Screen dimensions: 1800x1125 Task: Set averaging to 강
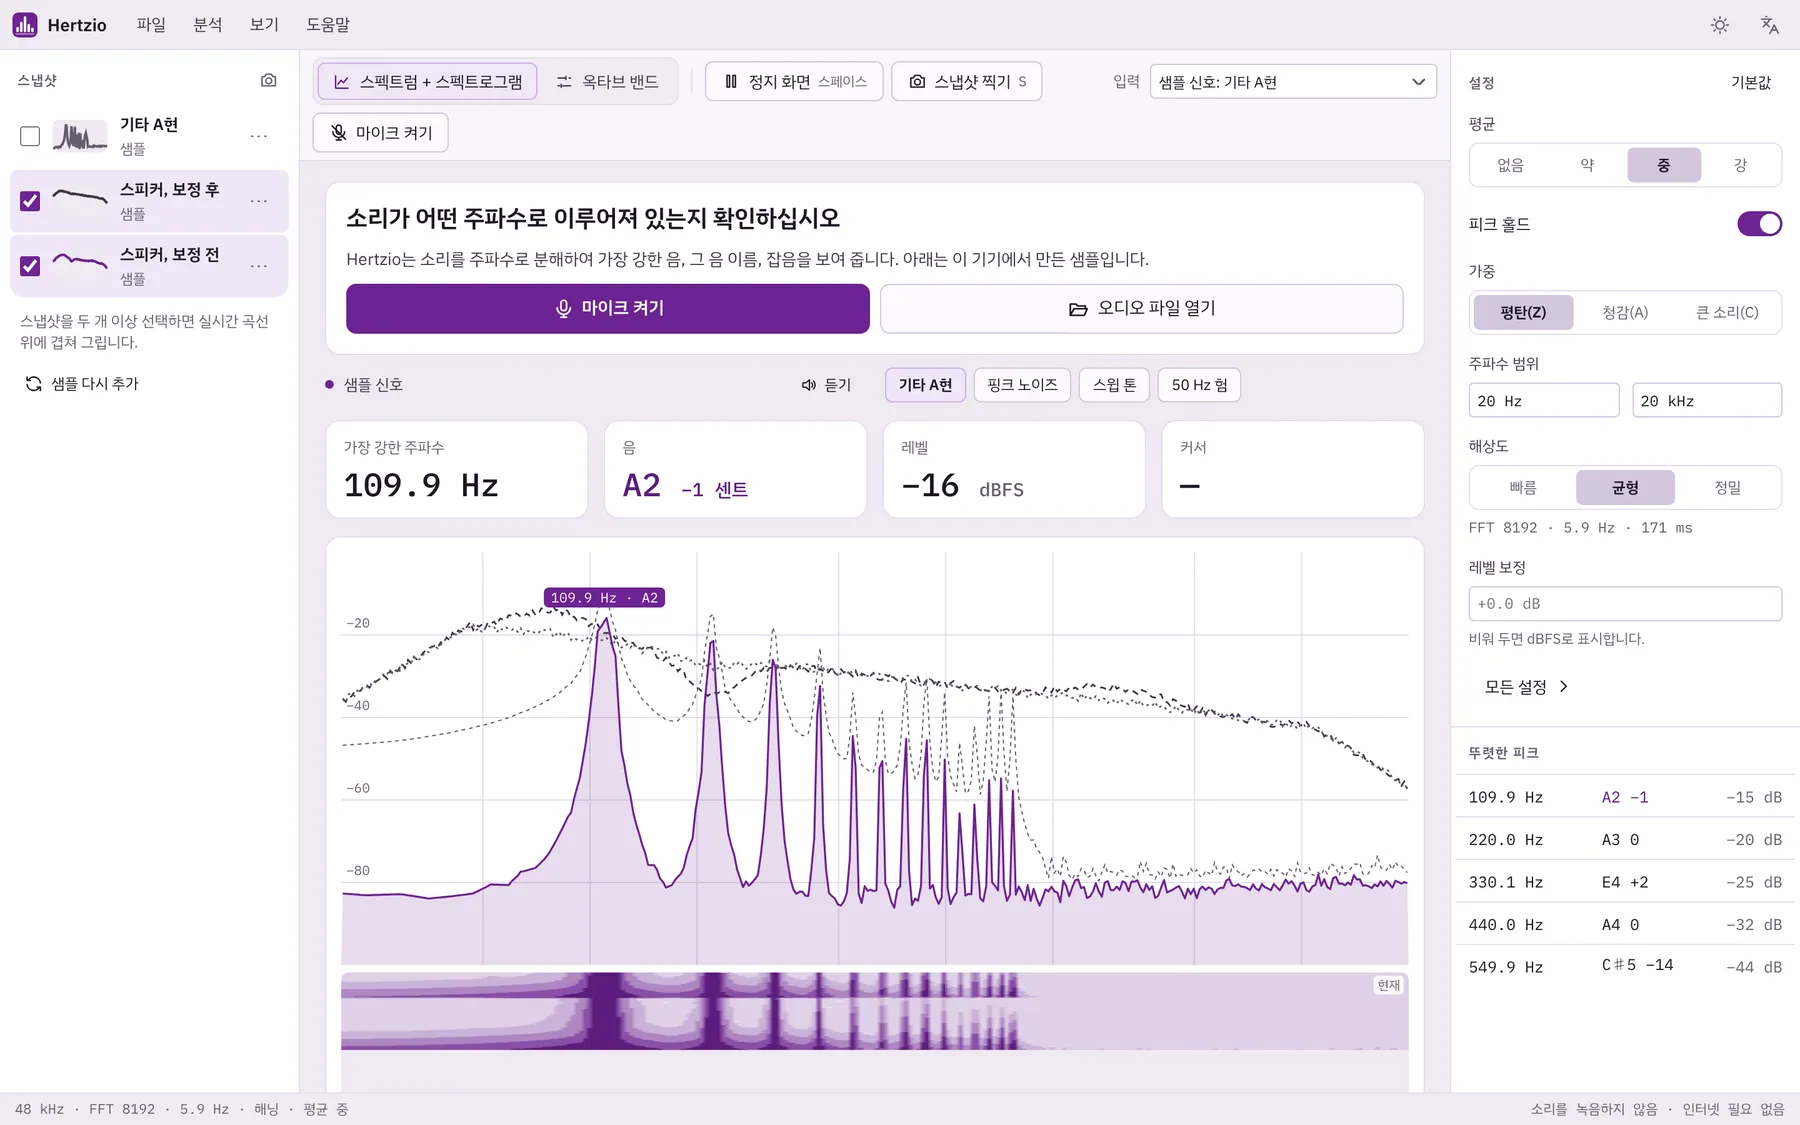1740,165
